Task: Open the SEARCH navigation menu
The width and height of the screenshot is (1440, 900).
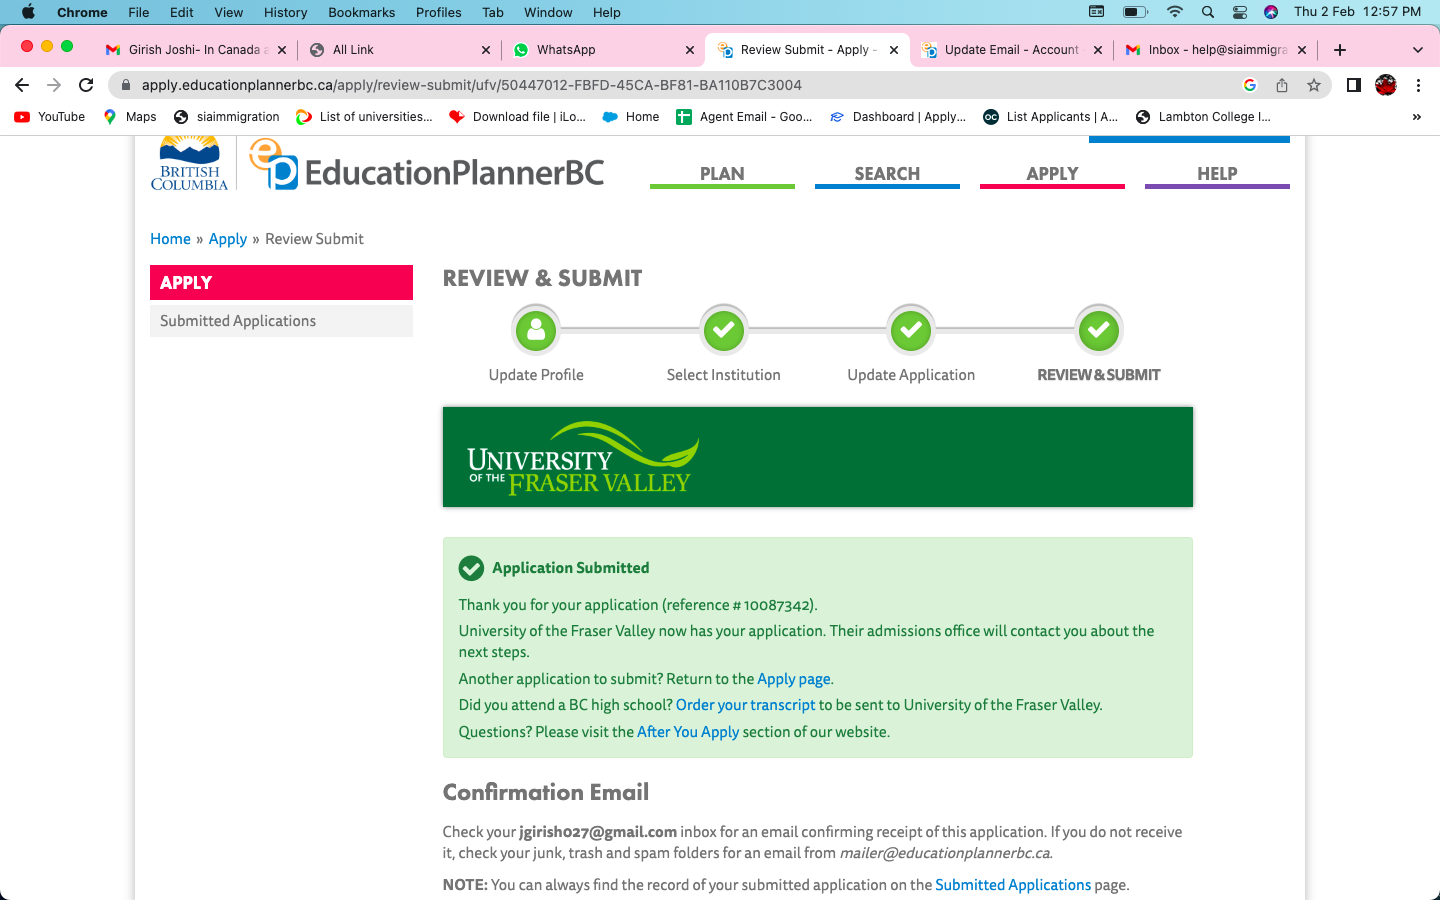Action: 887,174
